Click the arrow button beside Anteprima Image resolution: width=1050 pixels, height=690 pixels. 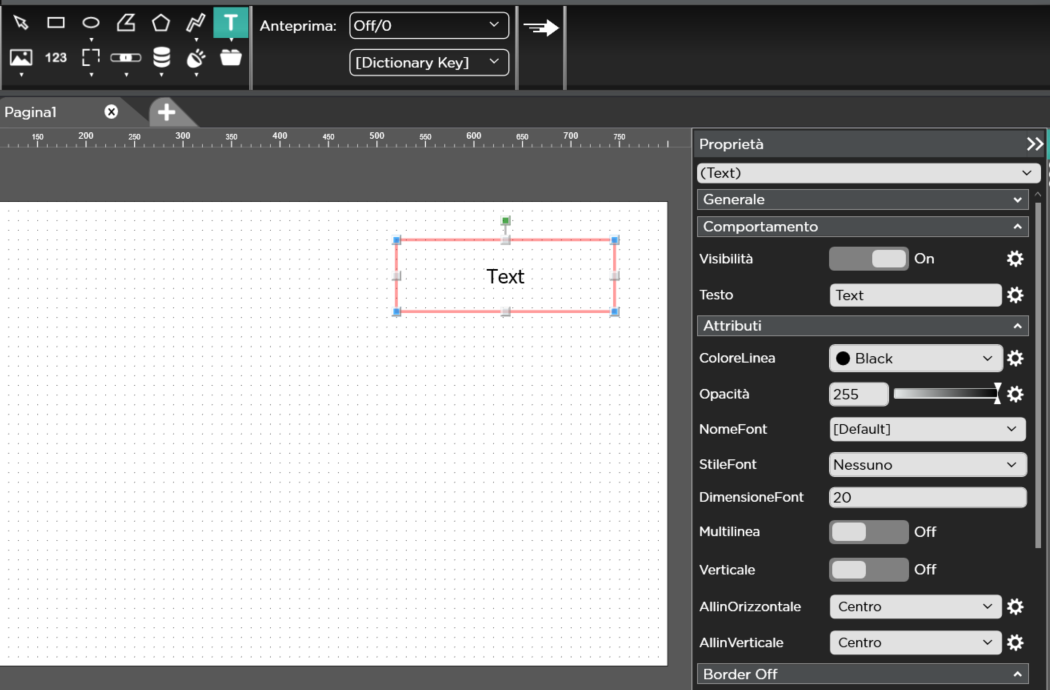tap(541, 28)
